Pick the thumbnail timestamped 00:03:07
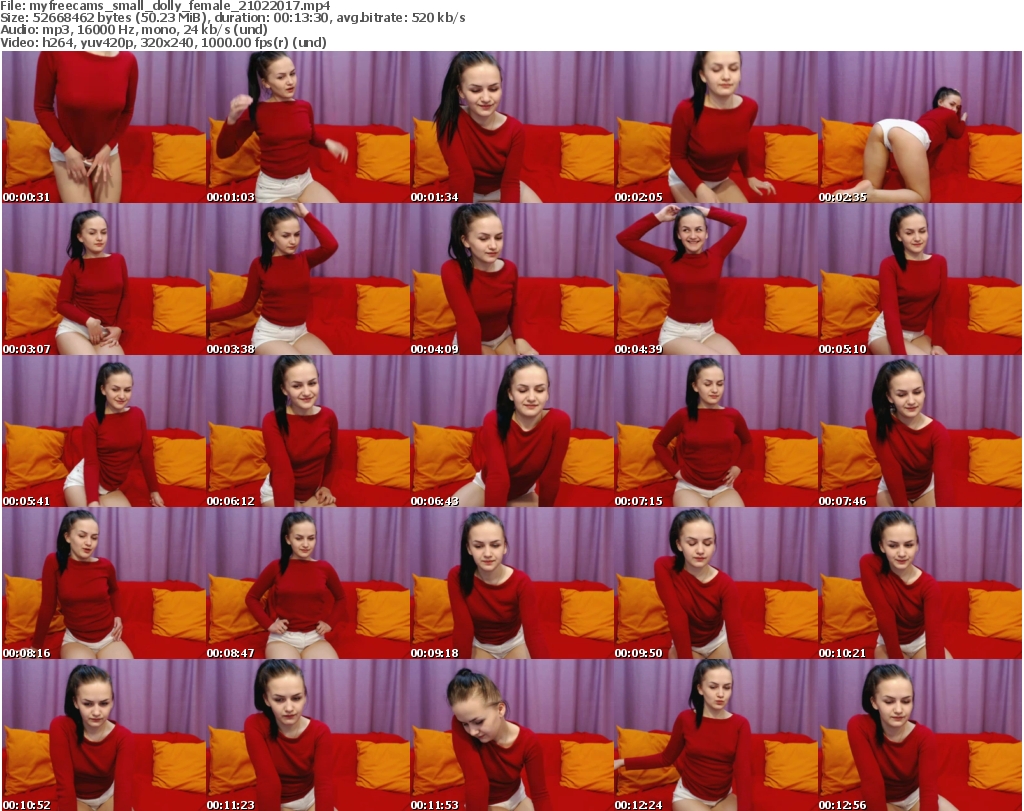The width and height of the screenshot is (1024, 811). click(x=104, y=279)
